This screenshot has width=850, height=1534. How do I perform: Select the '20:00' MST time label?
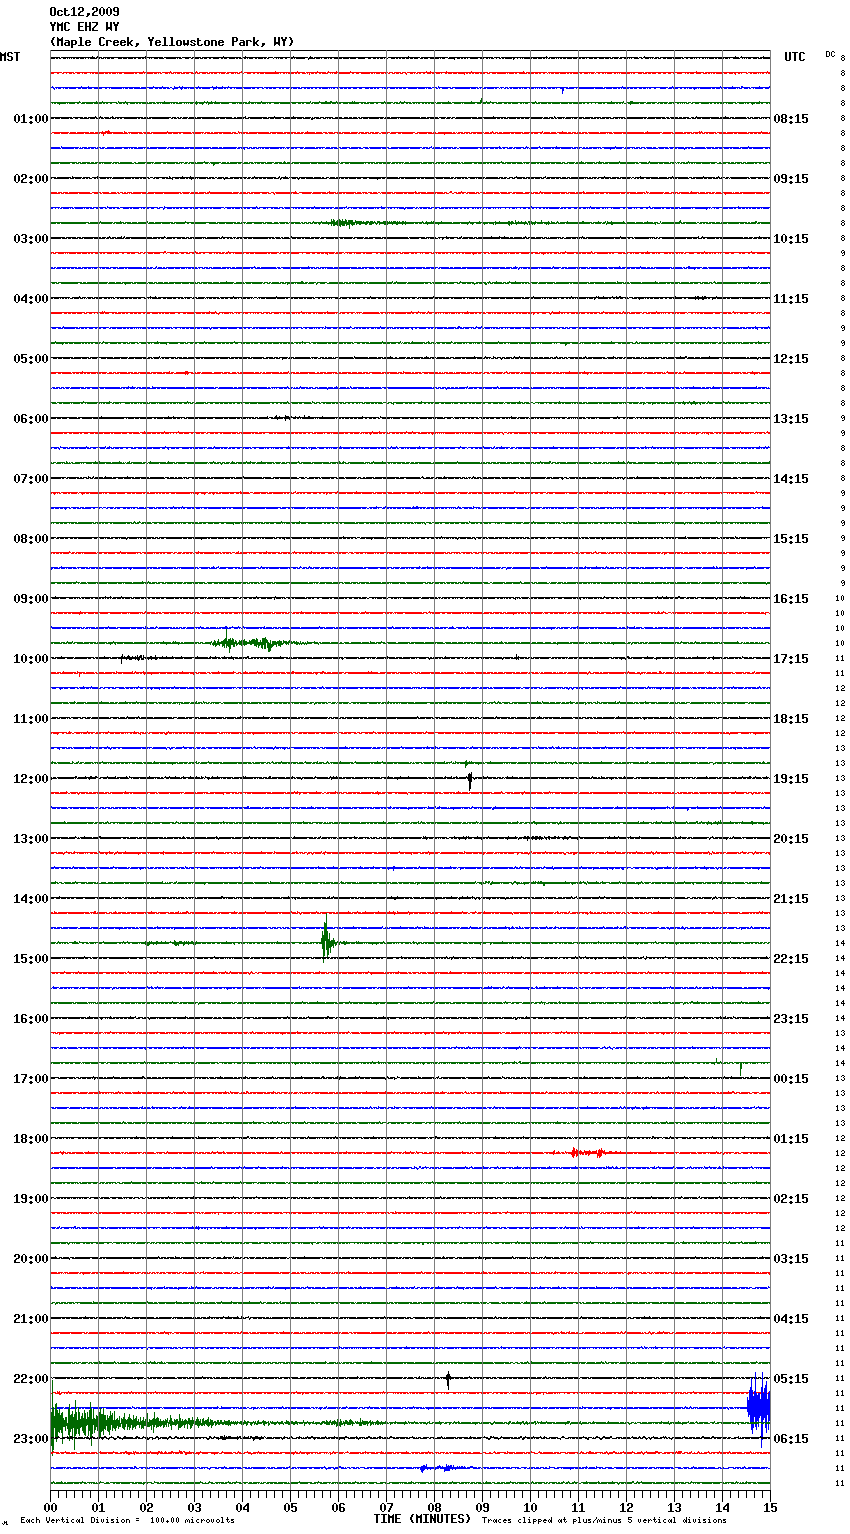(x=31, y=1259)
